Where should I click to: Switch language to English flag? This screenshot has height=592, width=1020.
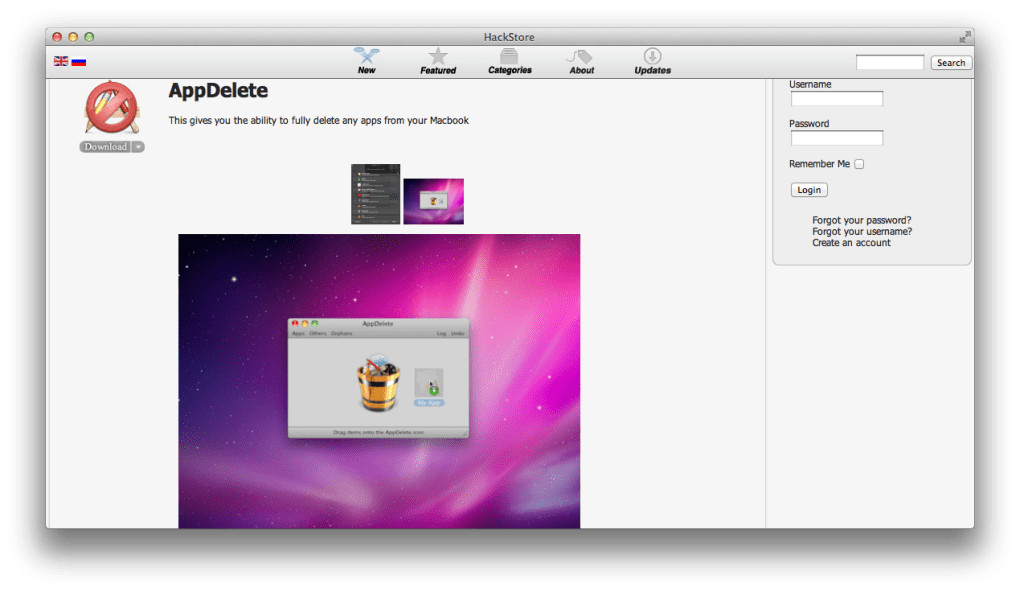point(61,61)
